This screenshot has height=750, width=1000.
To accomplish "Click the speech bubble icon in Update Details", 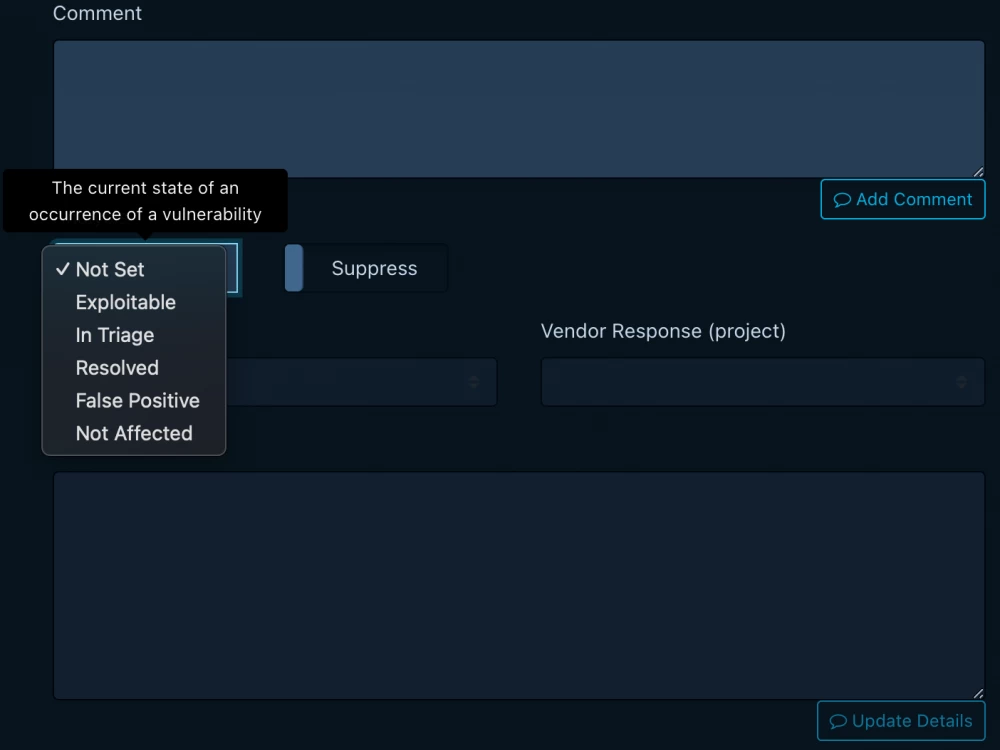I will (x=838, y=721).
